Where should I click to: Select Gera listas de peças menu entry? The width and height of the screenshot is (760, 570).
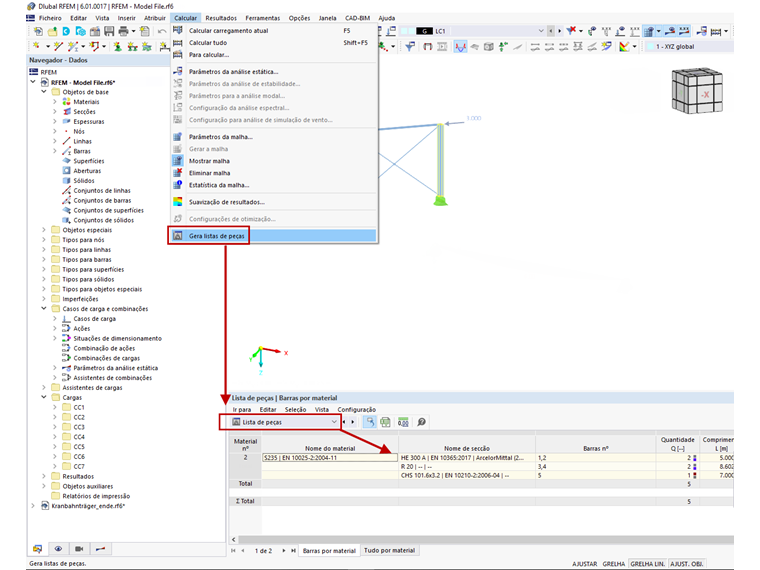(x=274, y=236)
